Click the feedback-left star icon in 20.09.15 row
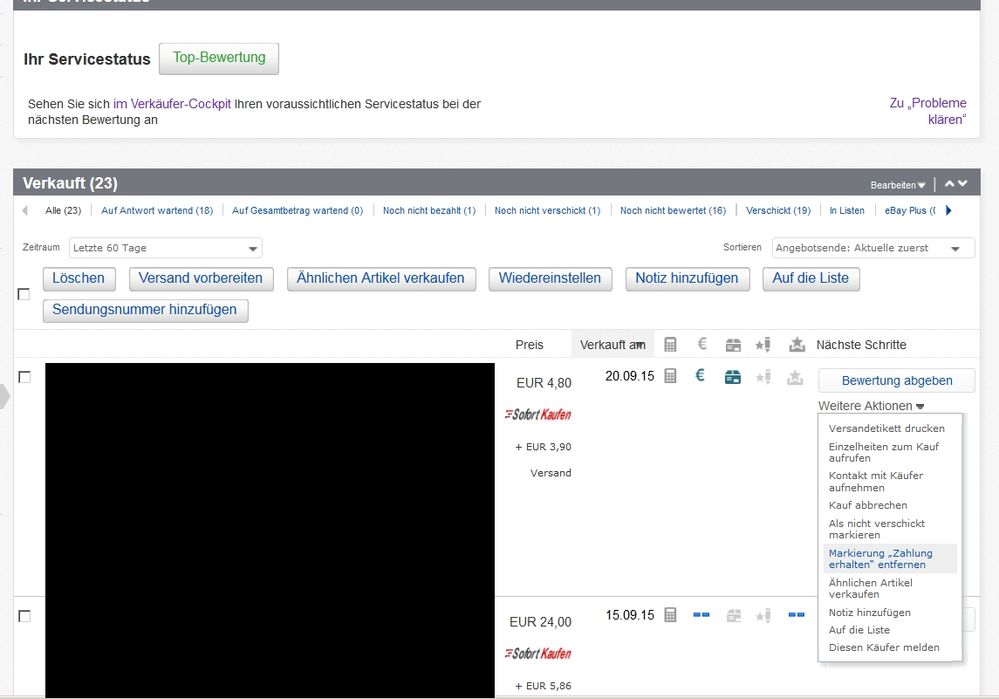Viewport: 999px width, 699px height. [x=763, y=377]
